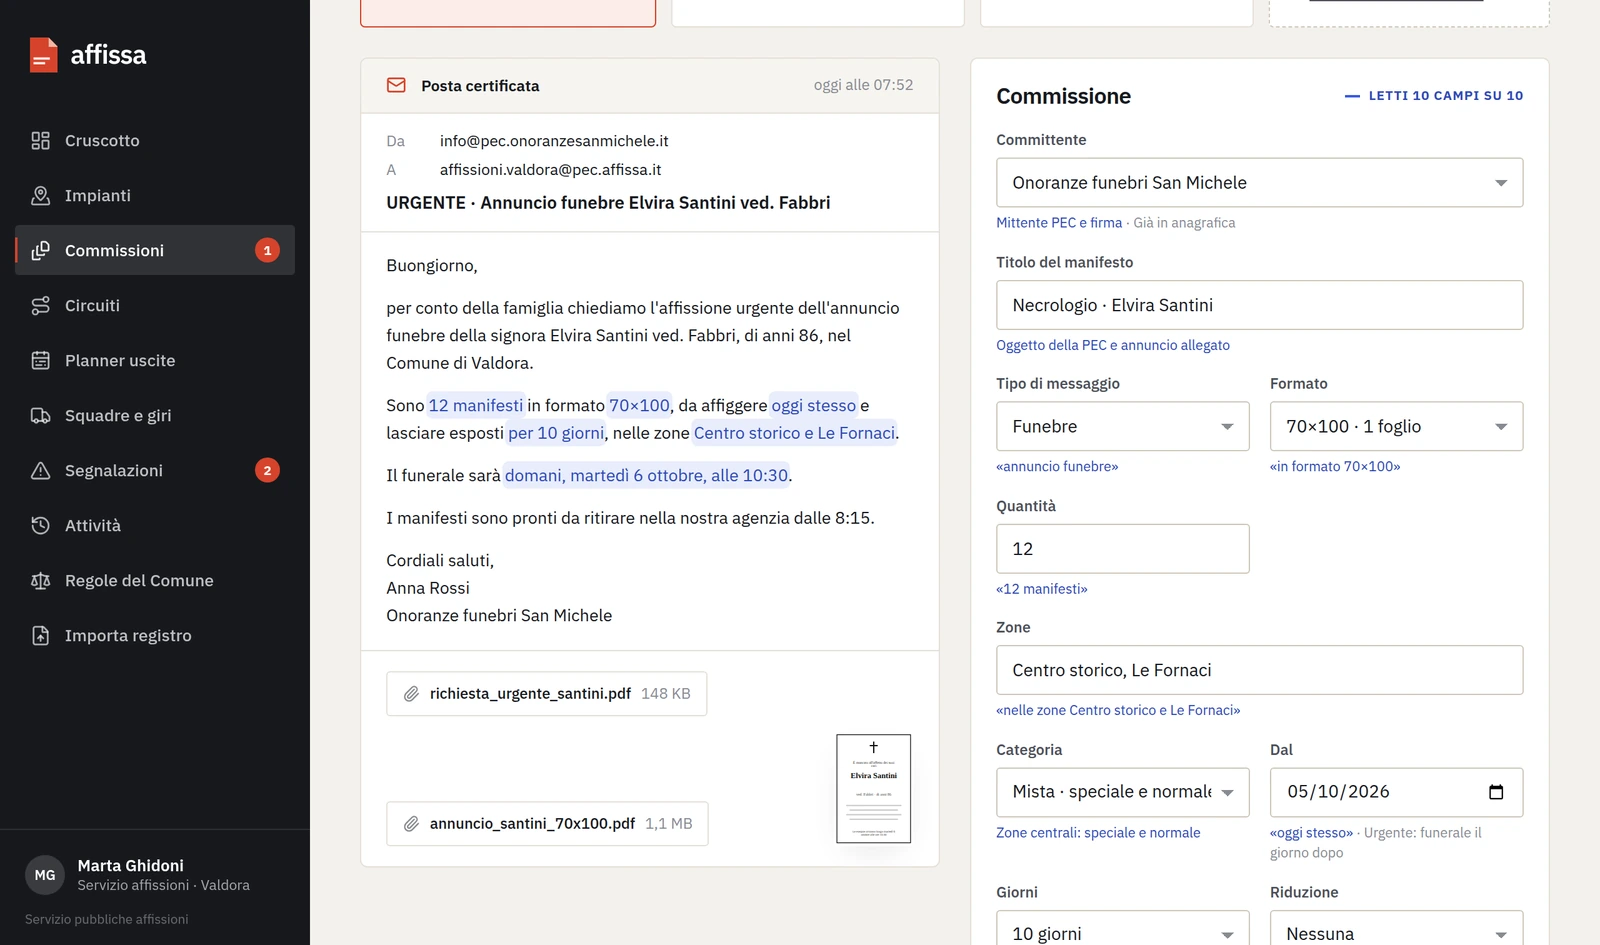
Task: Click paperclip icon of annuncio_santini_70x100.pdf
Action: 411,824
